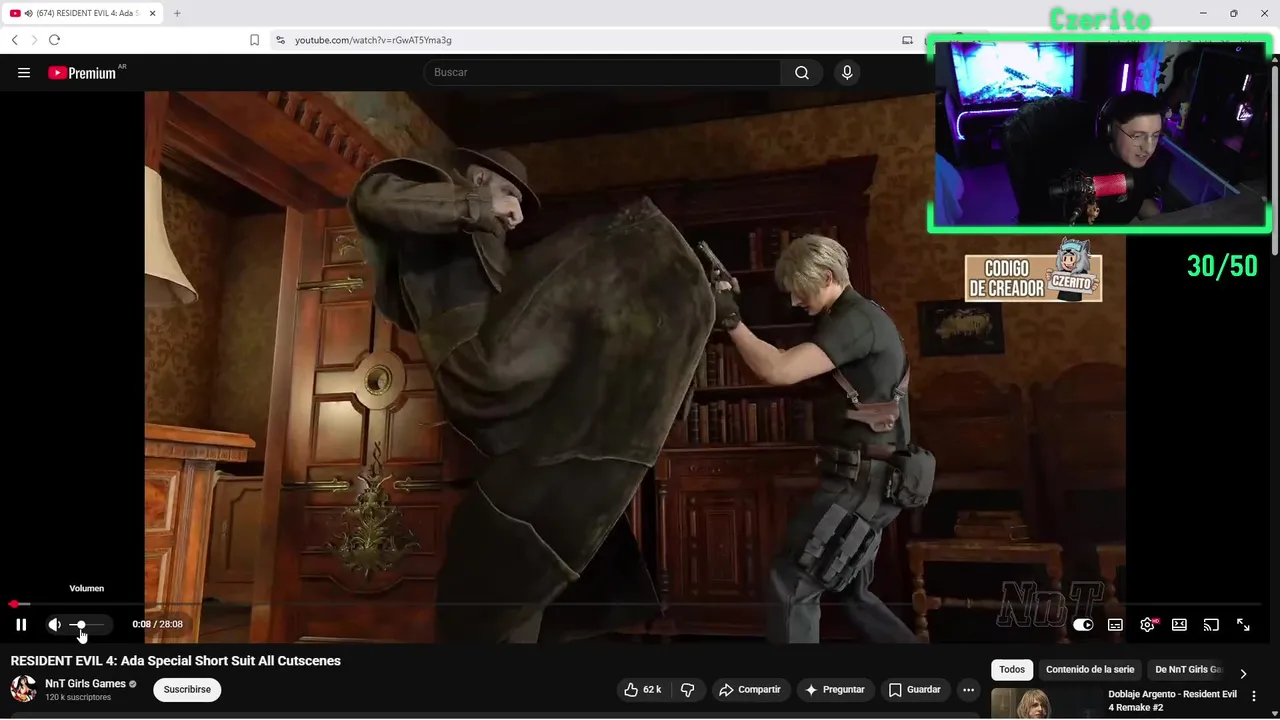Image resolution: width=1280 pixels, height=720 pixels.
Task: Select the RESIDENT EVIL 4 browser tab
Action: tap(82, 13)
